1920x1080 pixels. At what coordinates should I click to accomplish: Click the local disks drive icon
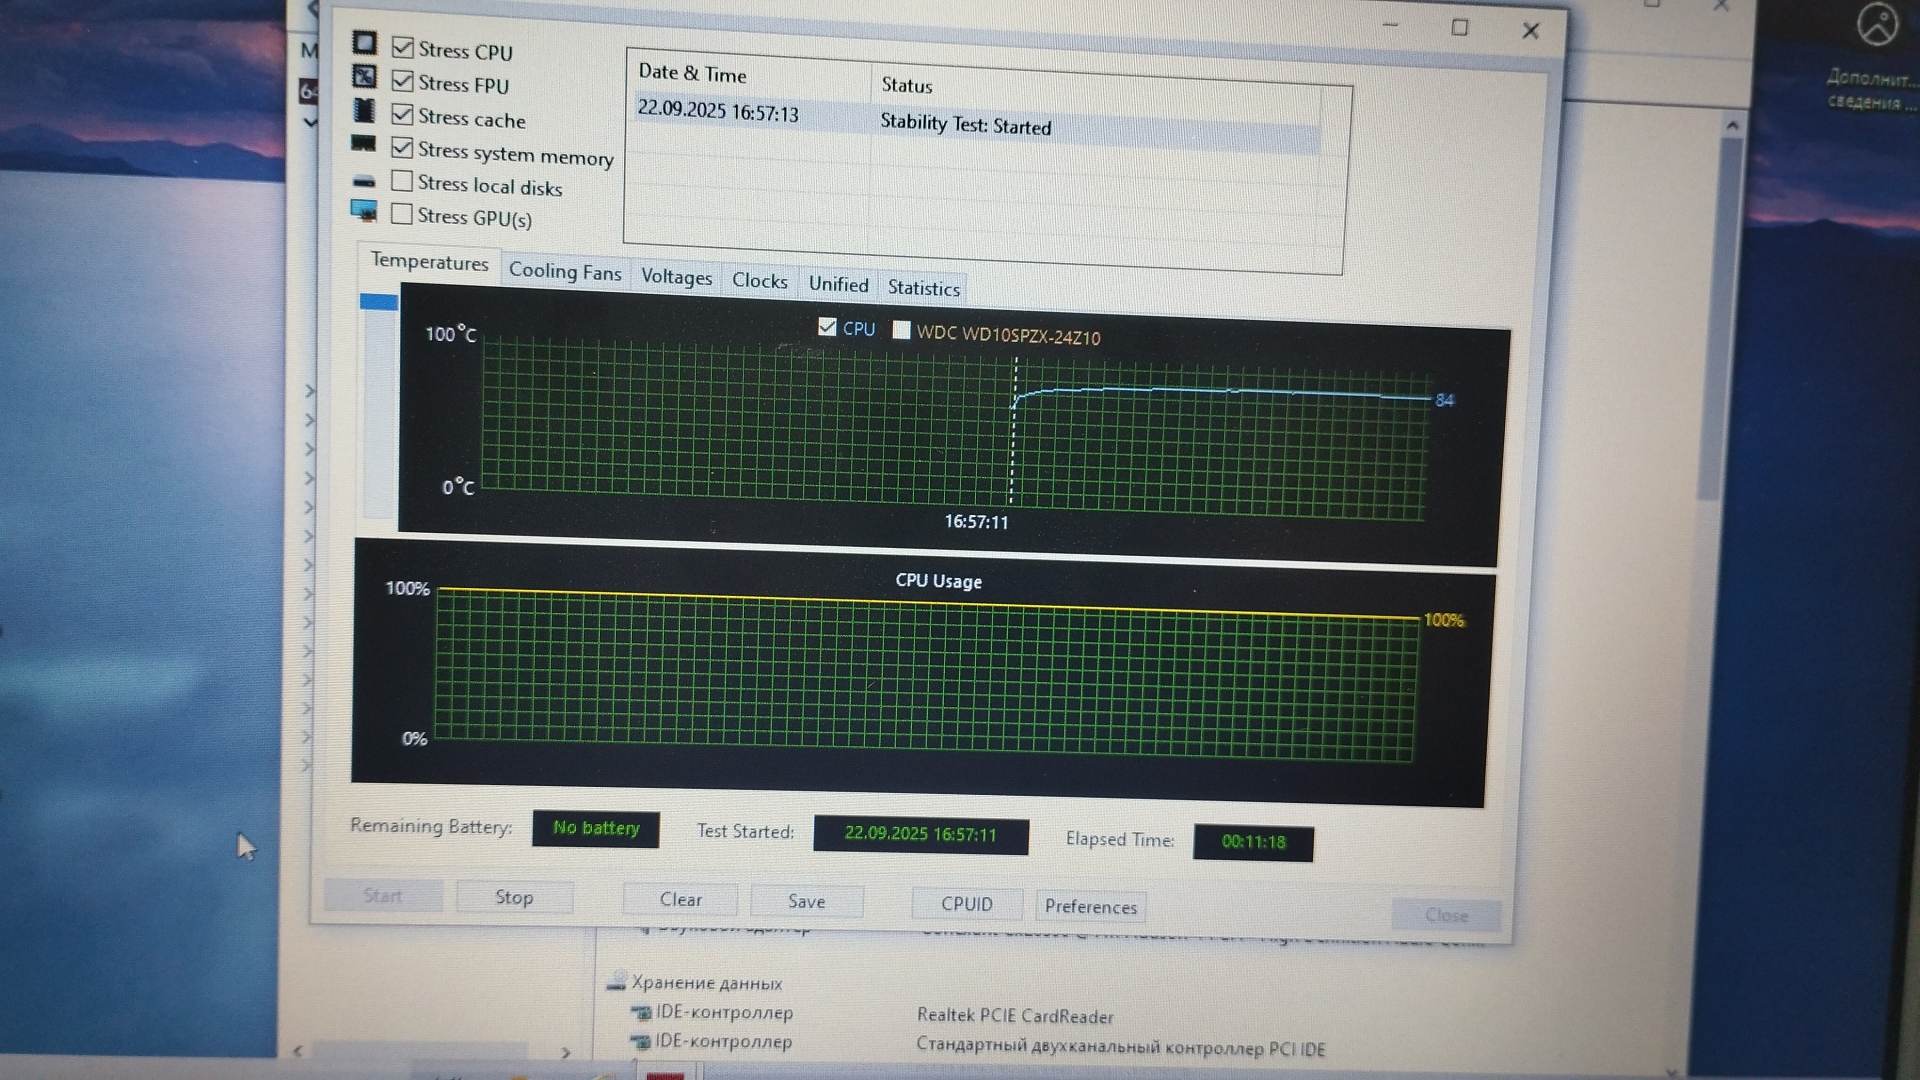point(364,181)
